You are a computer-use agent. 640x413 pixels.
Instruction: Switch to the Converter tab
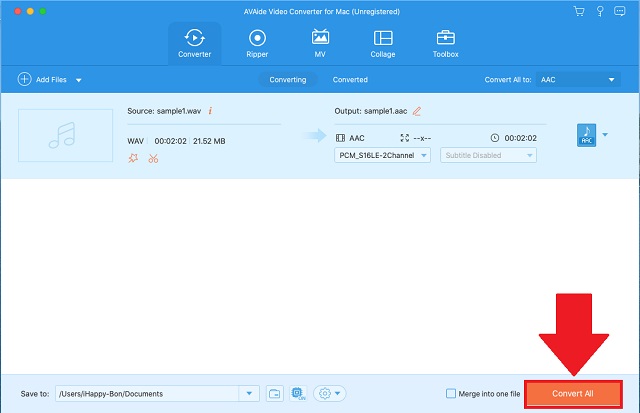[195, 43]
